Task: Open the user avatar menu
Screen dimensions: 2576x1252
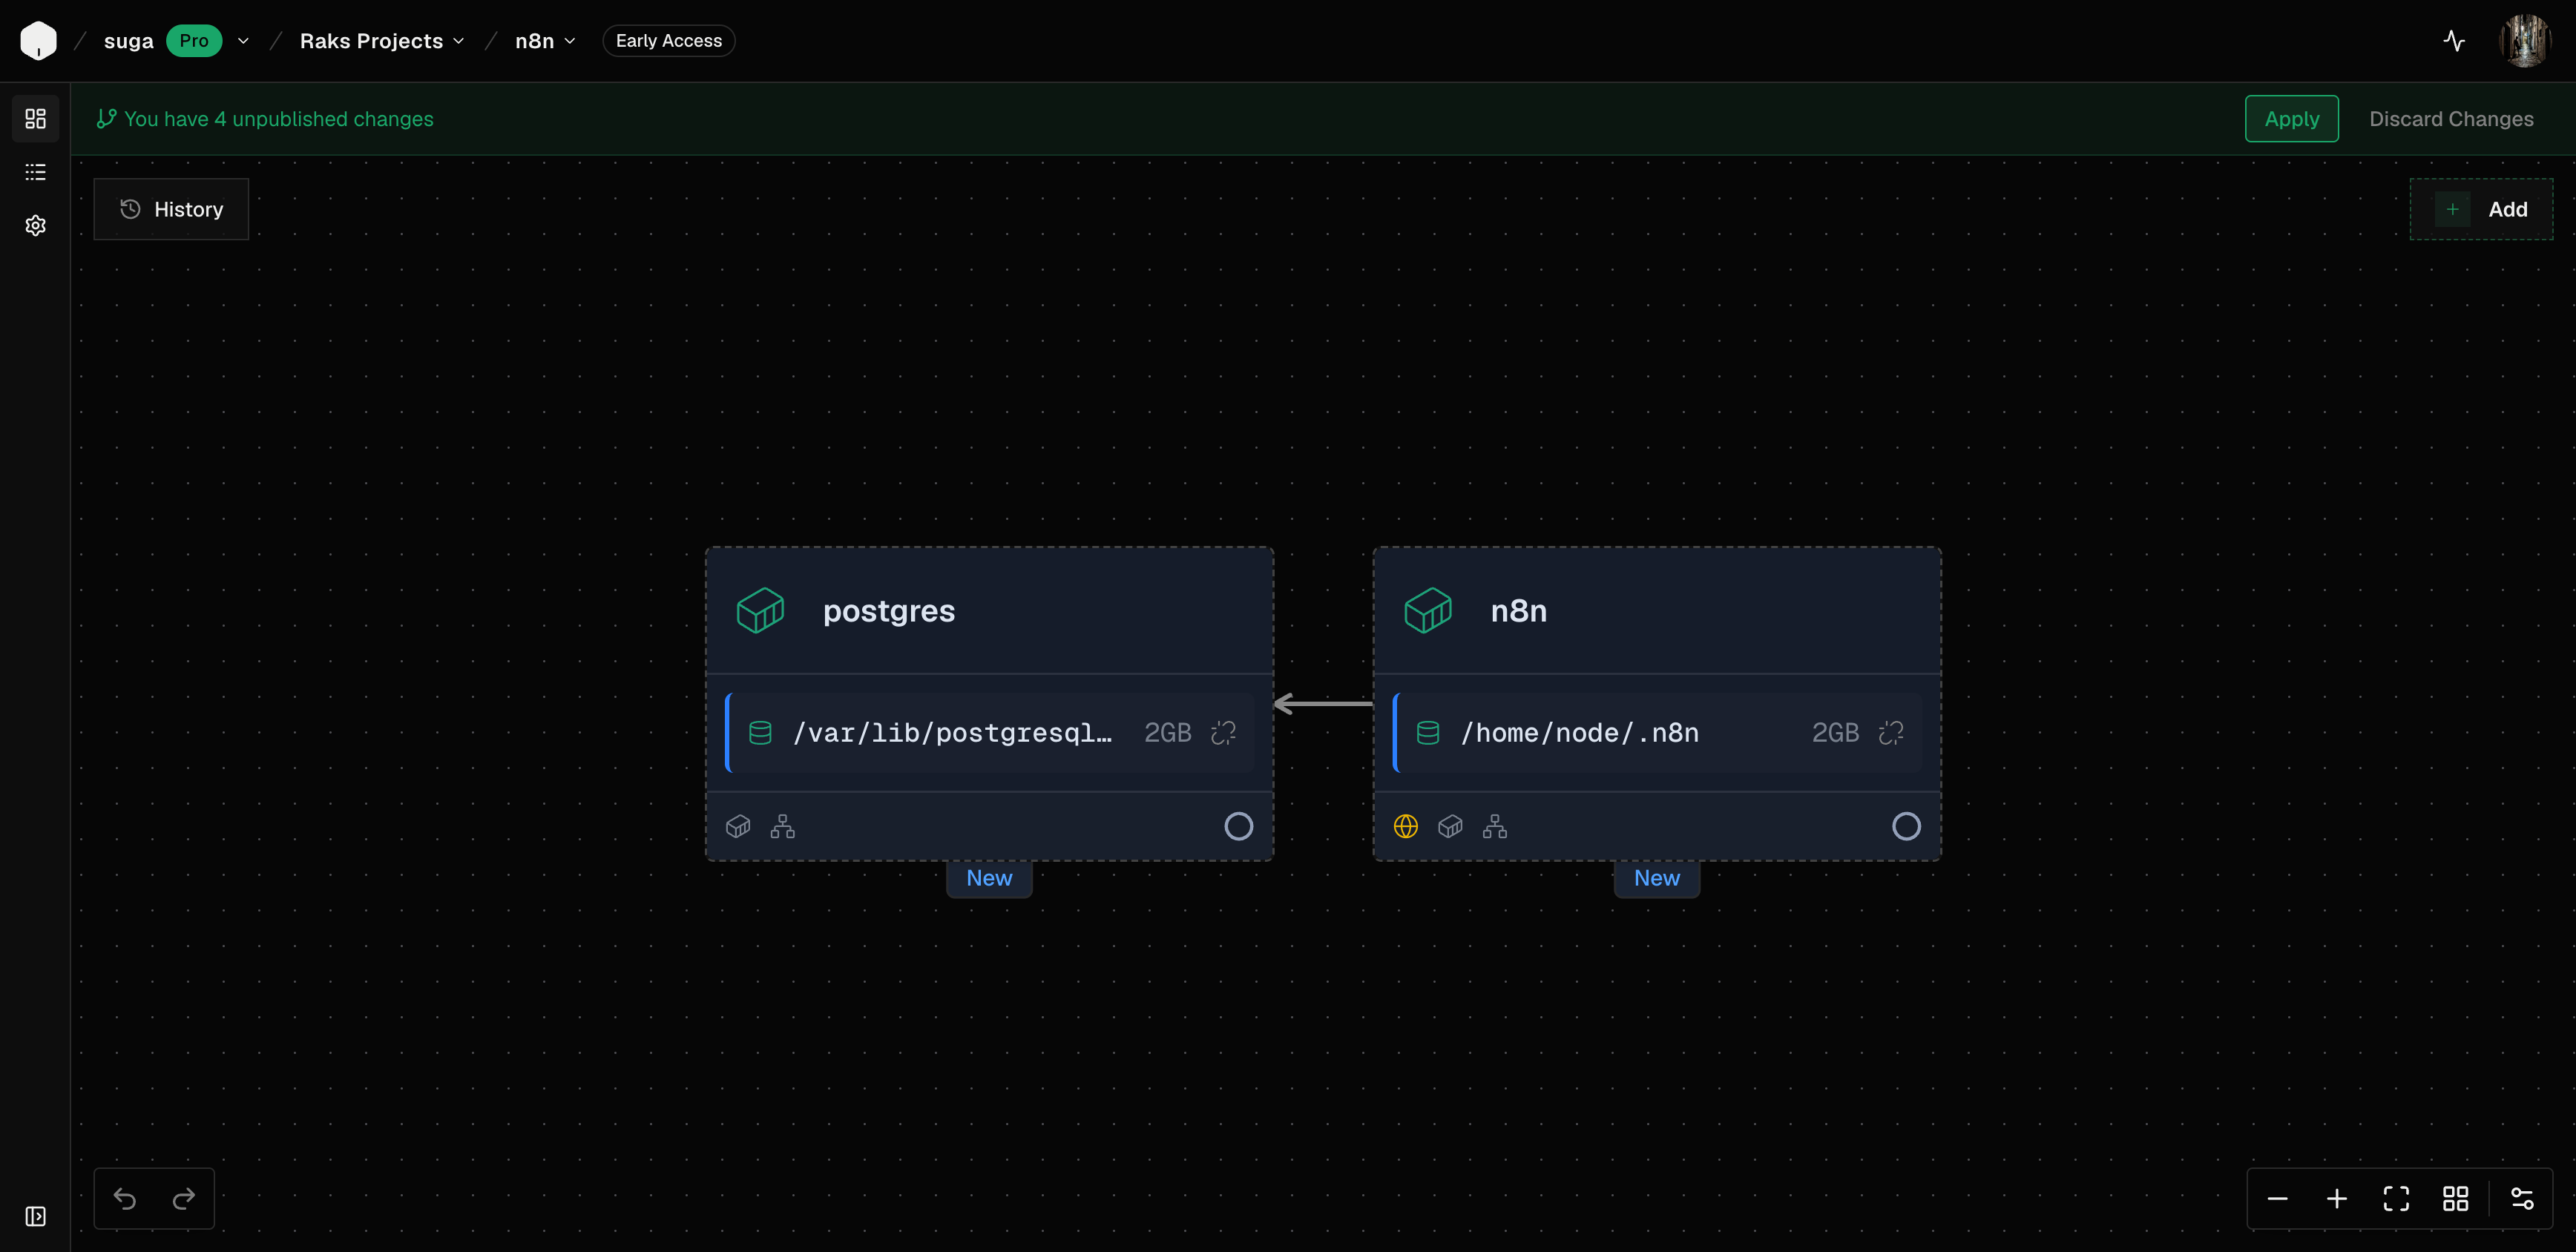Action: [x=2525, y=41]
